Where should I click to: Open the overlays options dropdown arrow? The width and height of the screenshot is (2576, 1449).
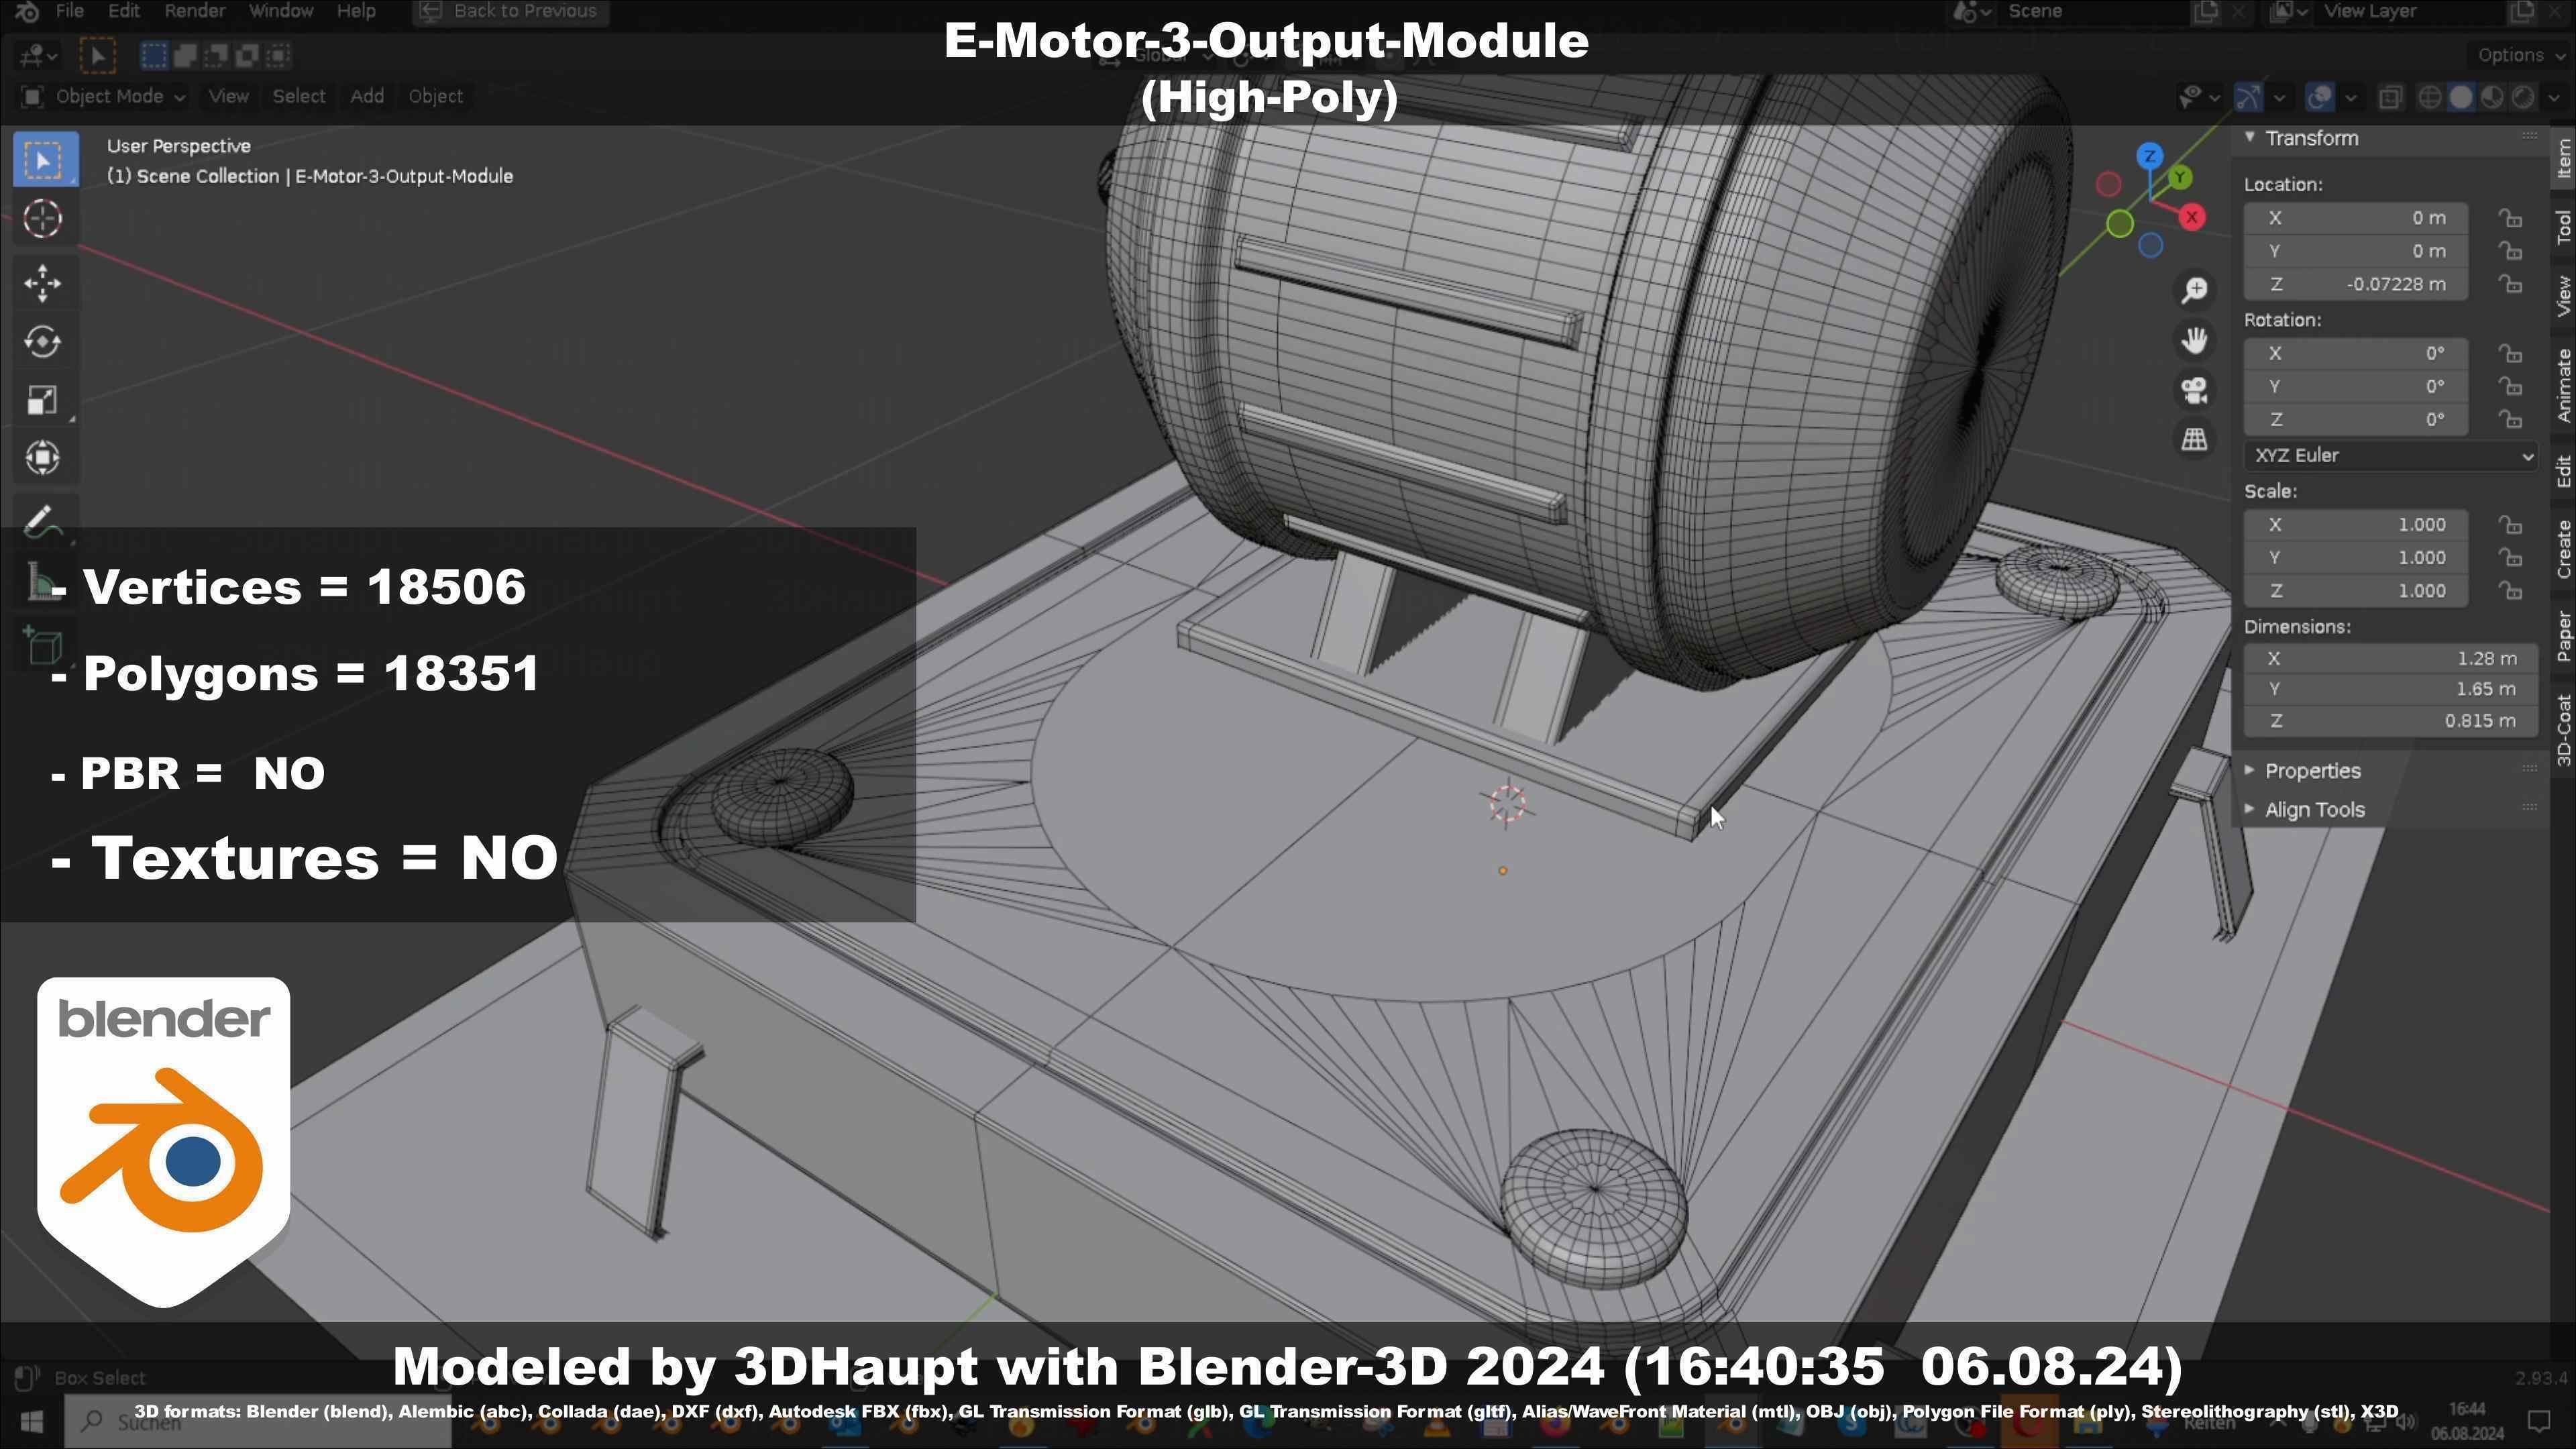[2350, 97]
